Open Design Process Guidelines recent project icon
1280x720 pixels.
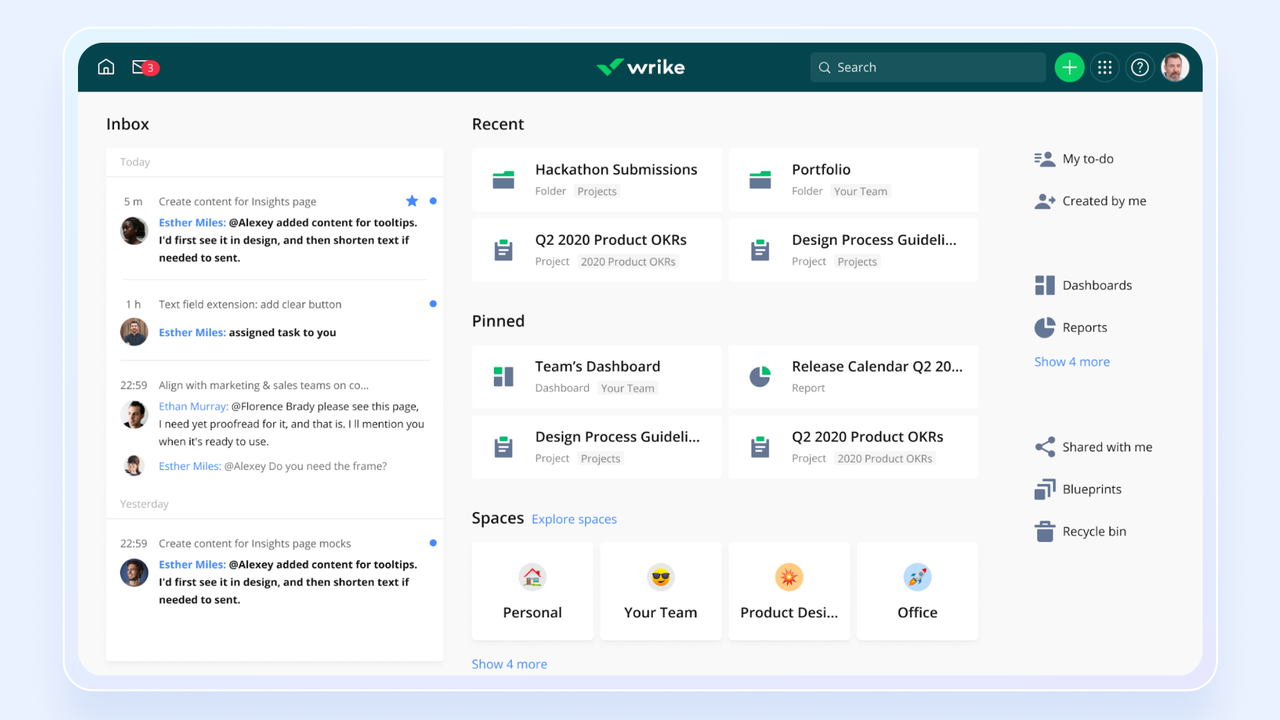[760, 250]
